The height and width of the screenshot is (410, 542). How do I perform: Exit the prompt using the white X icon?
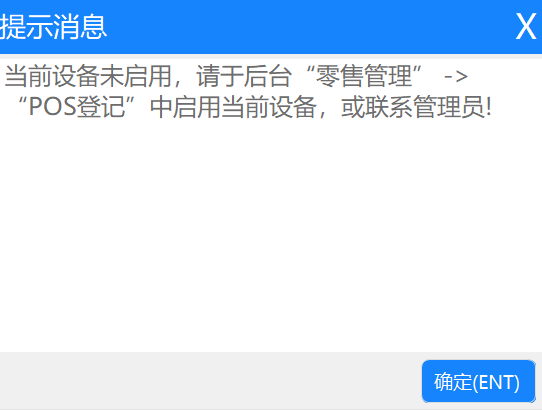coord(526,26)
